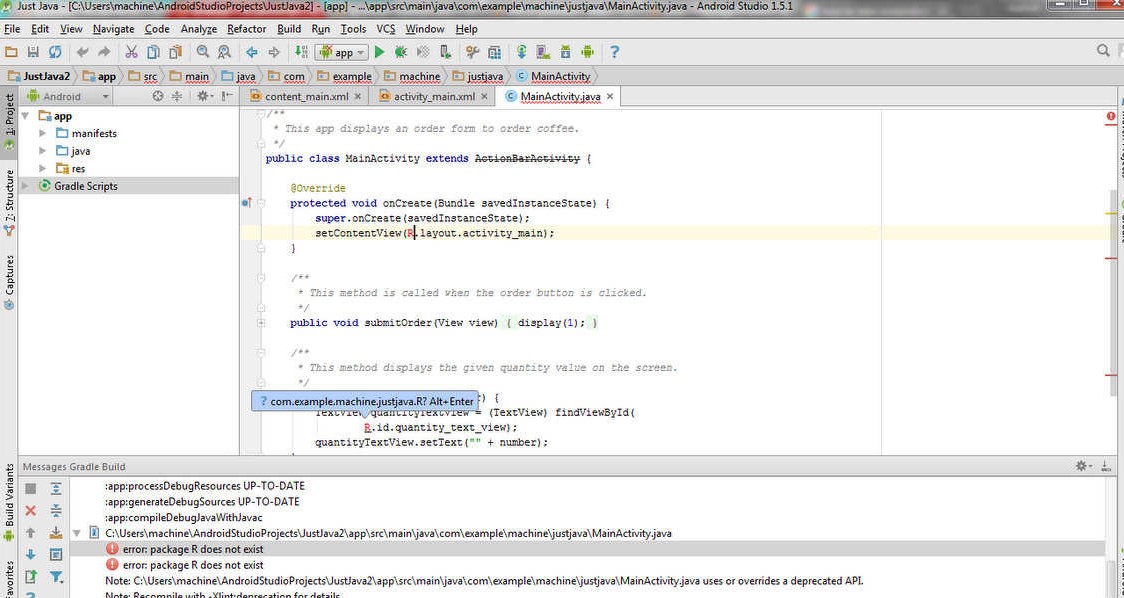Click the Save All toolbar icon
Image resolution: width=1124 pixels, height=598 pixels.
point(33,52)
